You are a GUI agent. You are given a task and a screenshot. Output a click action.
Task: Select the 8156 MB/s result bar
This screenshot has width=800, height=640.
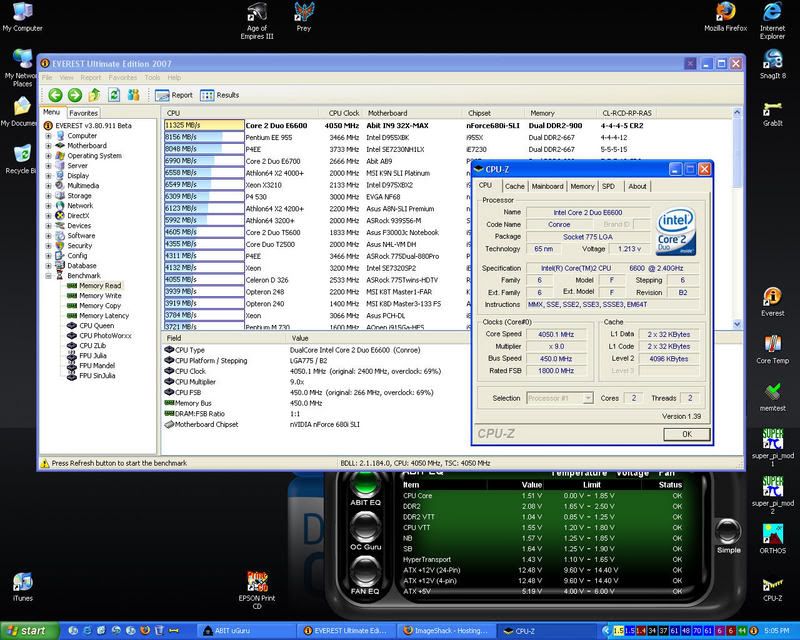pyautogui.click(x=204, y=137)
